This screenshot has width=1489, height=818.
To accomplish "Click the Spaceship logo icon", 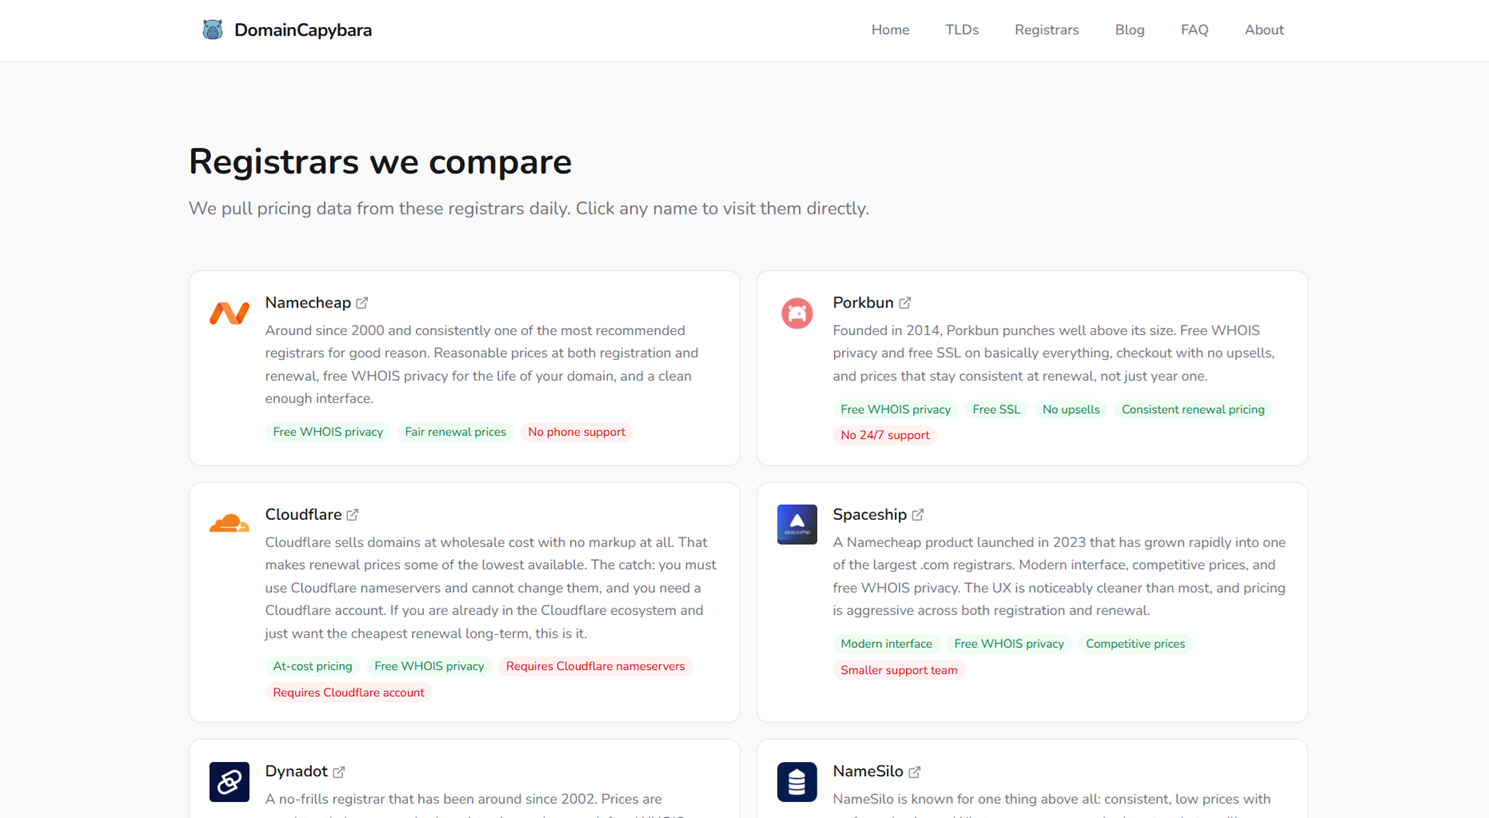I will 797,524.
